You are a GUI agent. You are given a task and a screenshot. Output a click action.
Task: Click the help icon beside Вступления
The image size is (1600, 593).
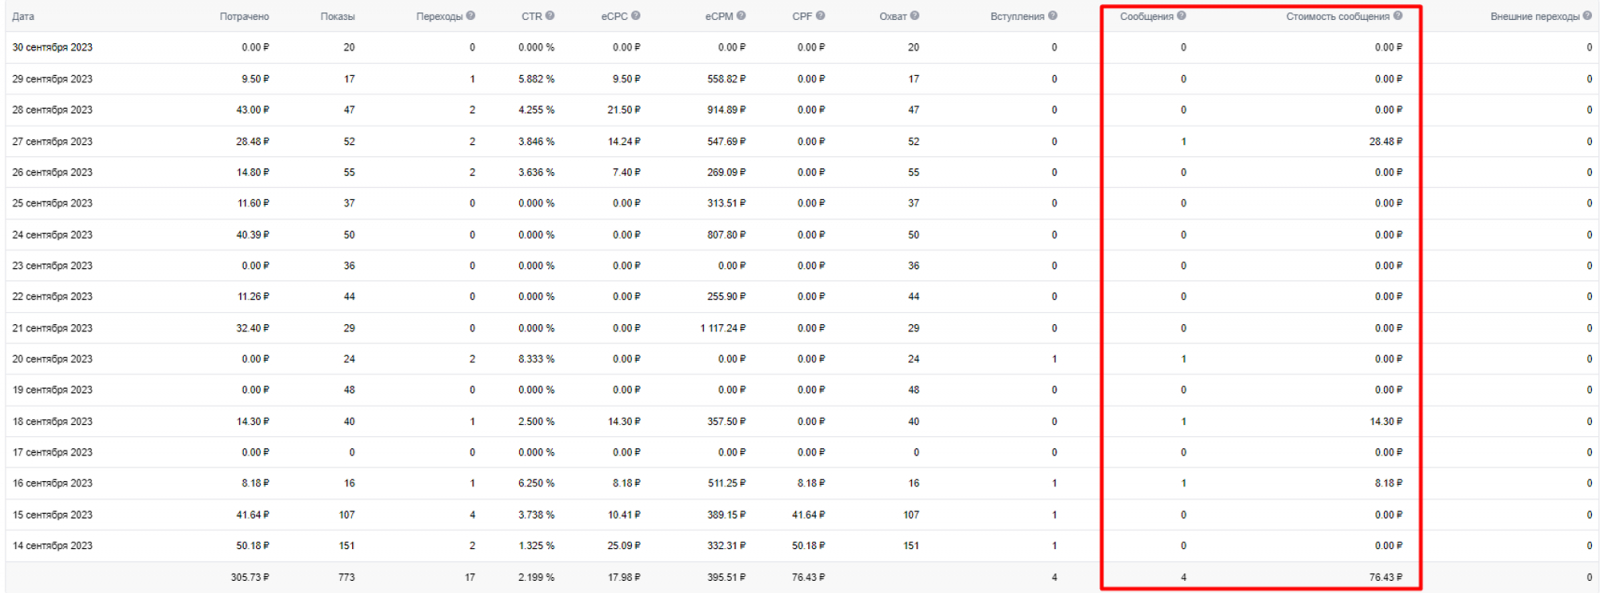point(1053,16)
